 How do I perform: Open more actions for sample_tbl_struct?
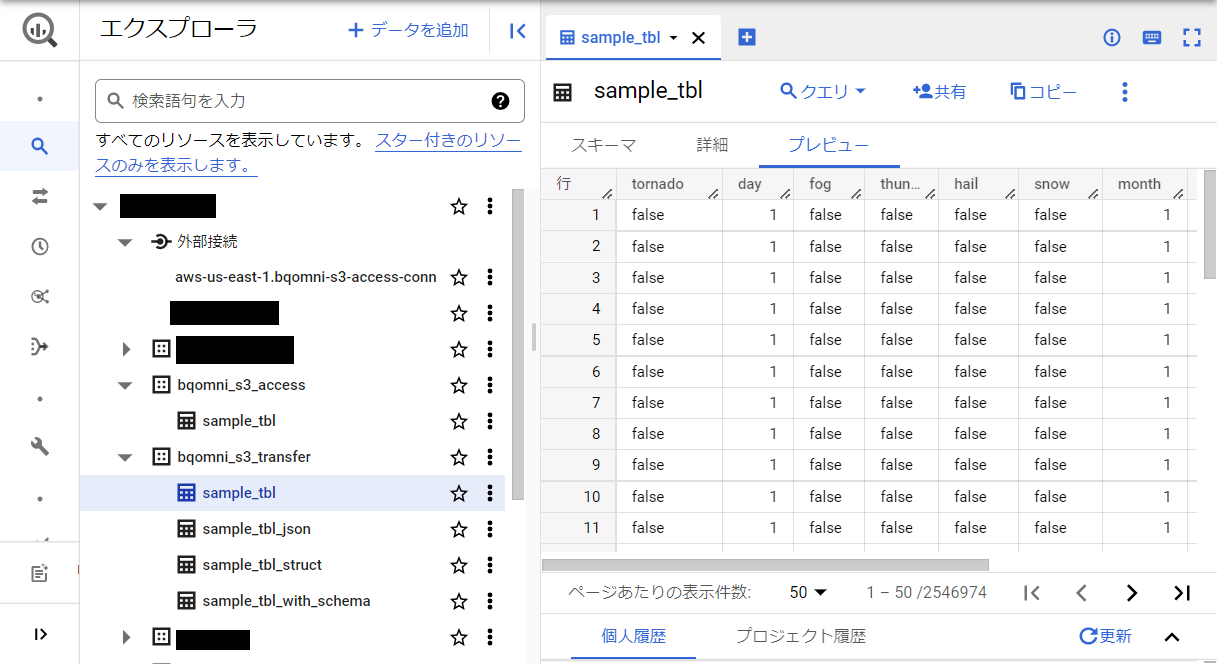(490, 565)
